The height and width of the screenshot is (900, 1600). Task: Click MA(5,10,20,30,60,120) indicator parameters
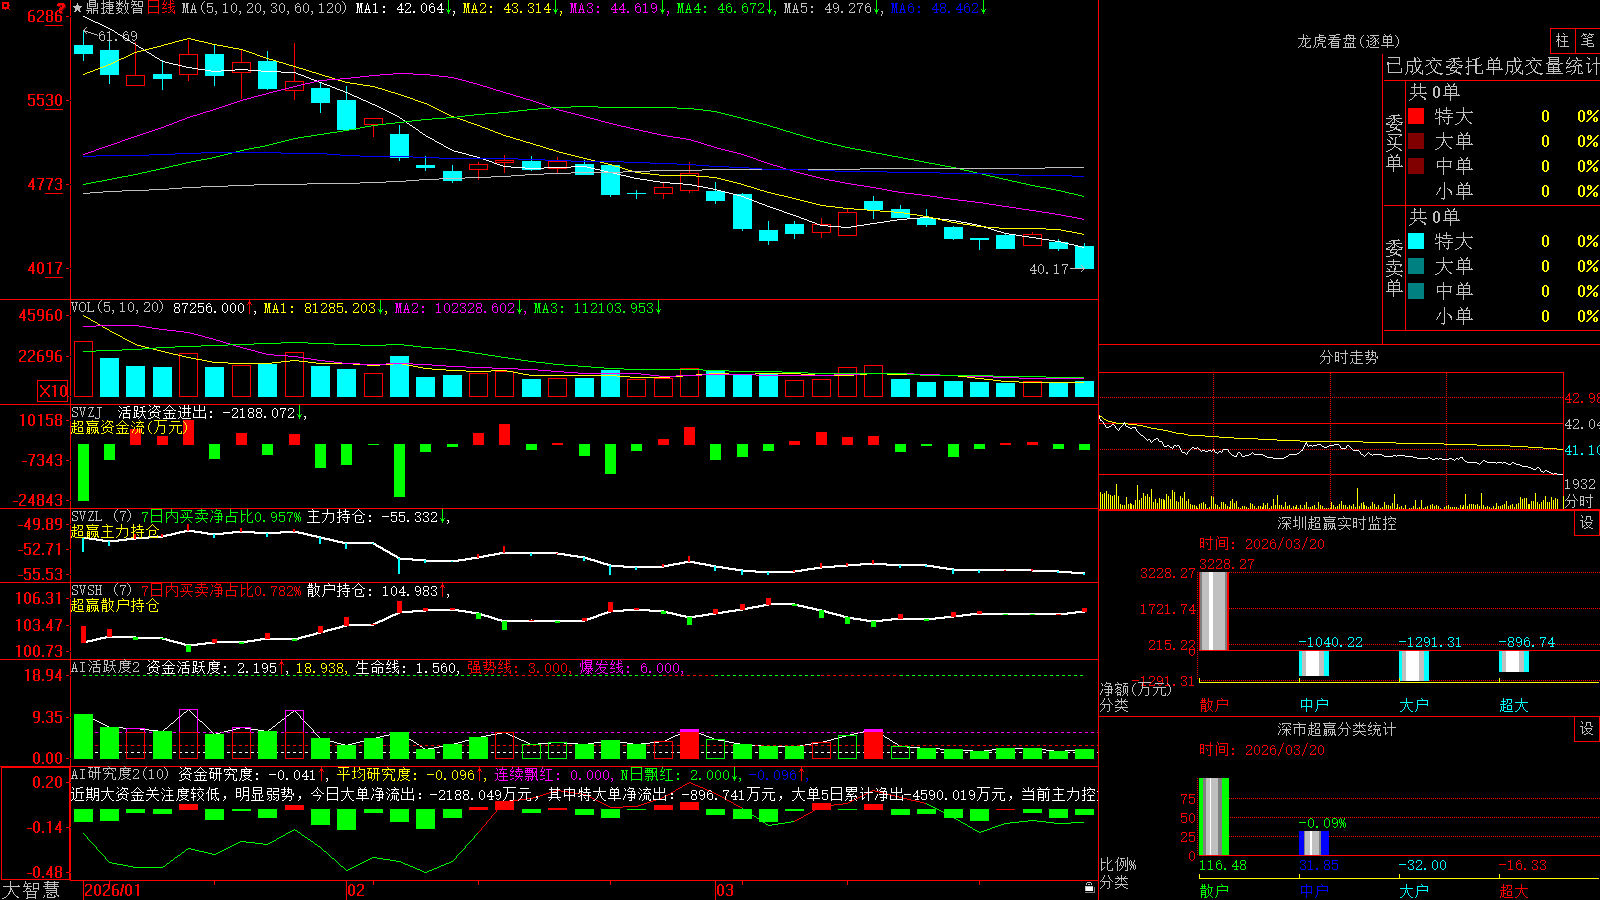(x=264, y=8)
